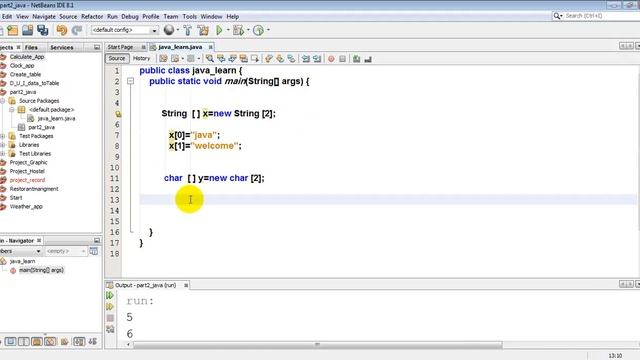This screenshot has width=640, height=360.
Task: Switch to the Services tab
Action: (61, 47)
